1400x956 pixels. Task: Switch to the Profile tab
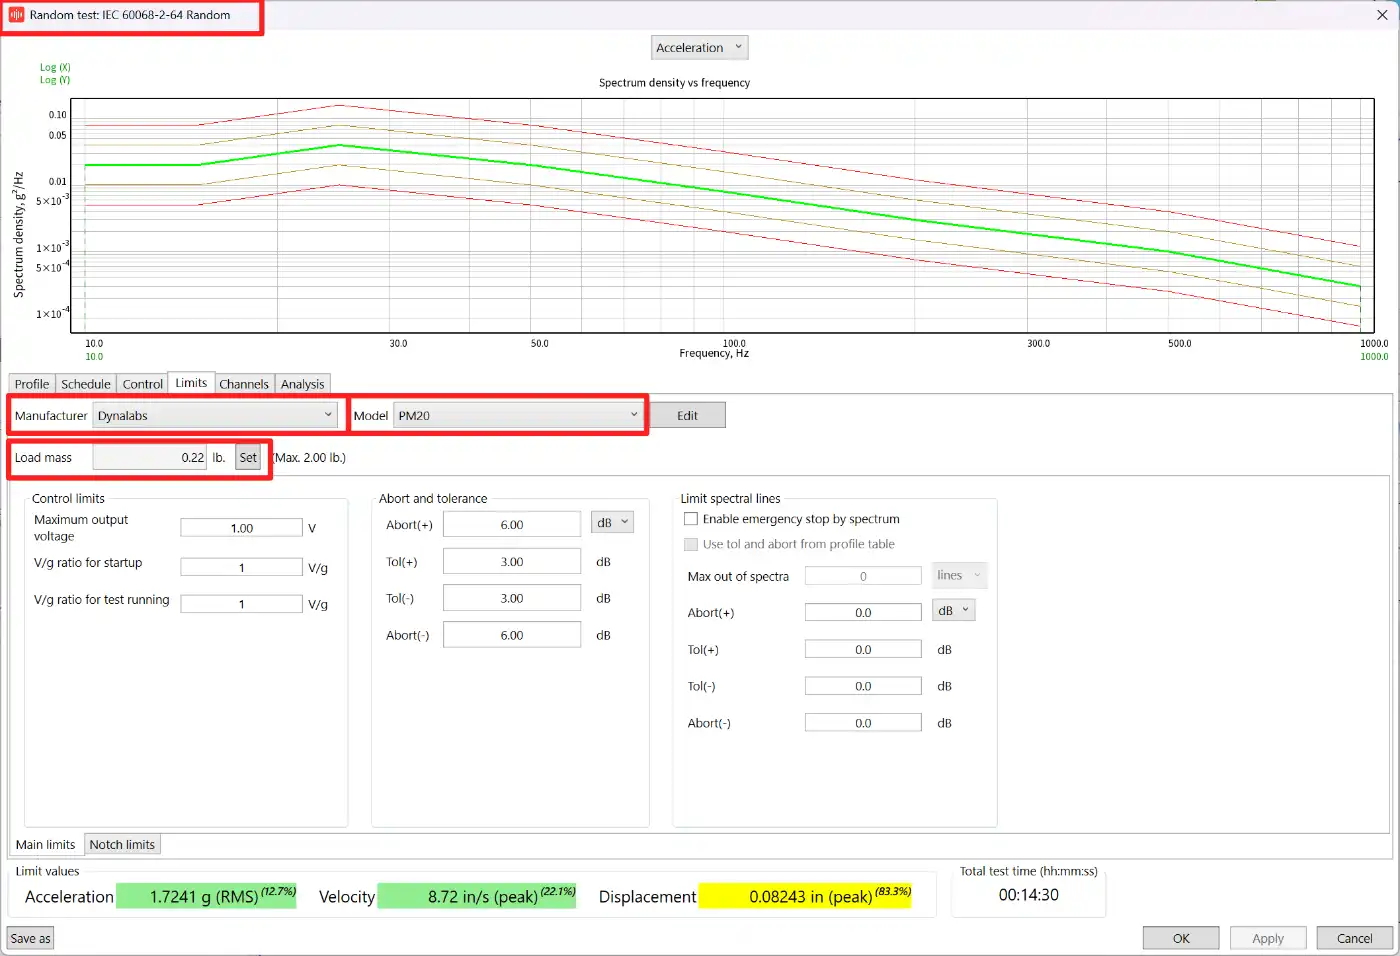[x=32, y=384]
